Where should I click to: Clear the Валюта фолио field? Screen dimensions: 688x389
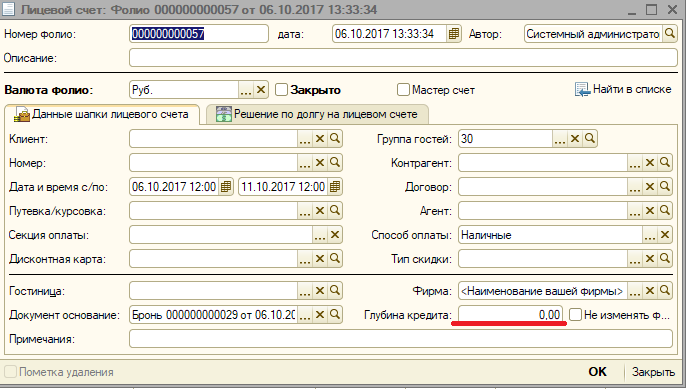click(x=261, y=90)
